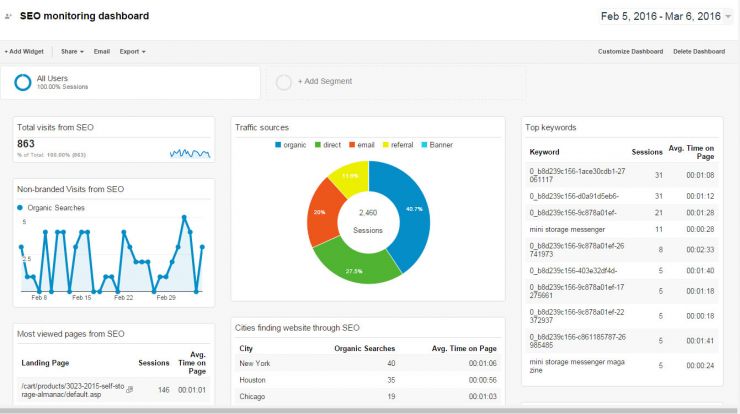
Task: Toggle the referral legend yellow square
Action: pyautogui.click(x=386, y=145)
